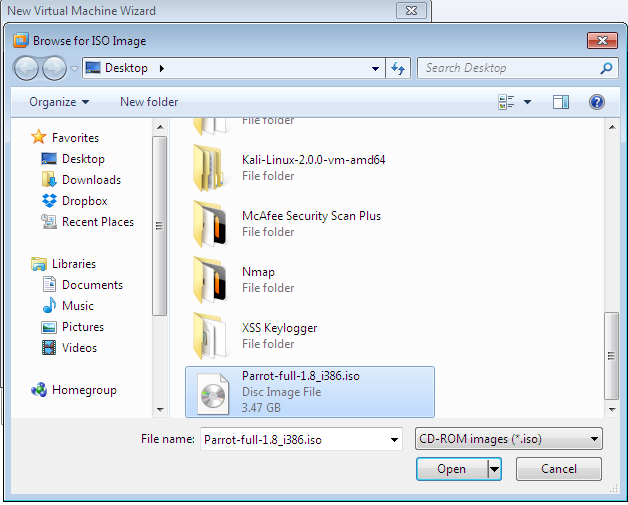The height and width of the screenshot is (505, 628).
Task: Click the file list scrollbar thumb
Action: pos(612,356)
